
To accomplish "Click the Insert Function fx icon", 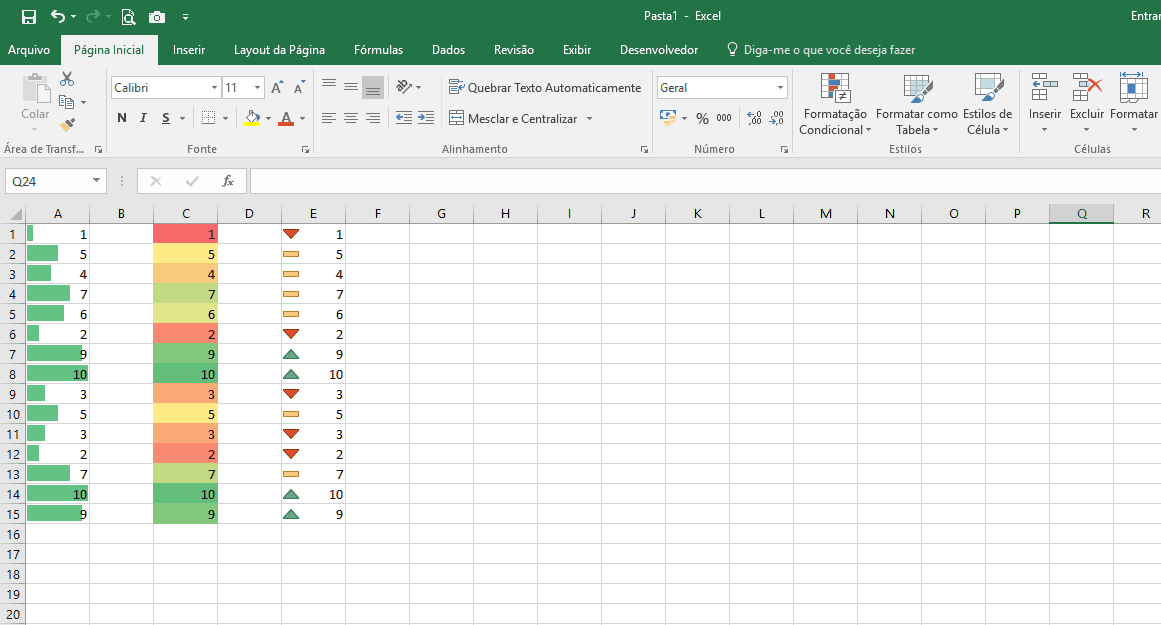I will click(x=228, y=181).
